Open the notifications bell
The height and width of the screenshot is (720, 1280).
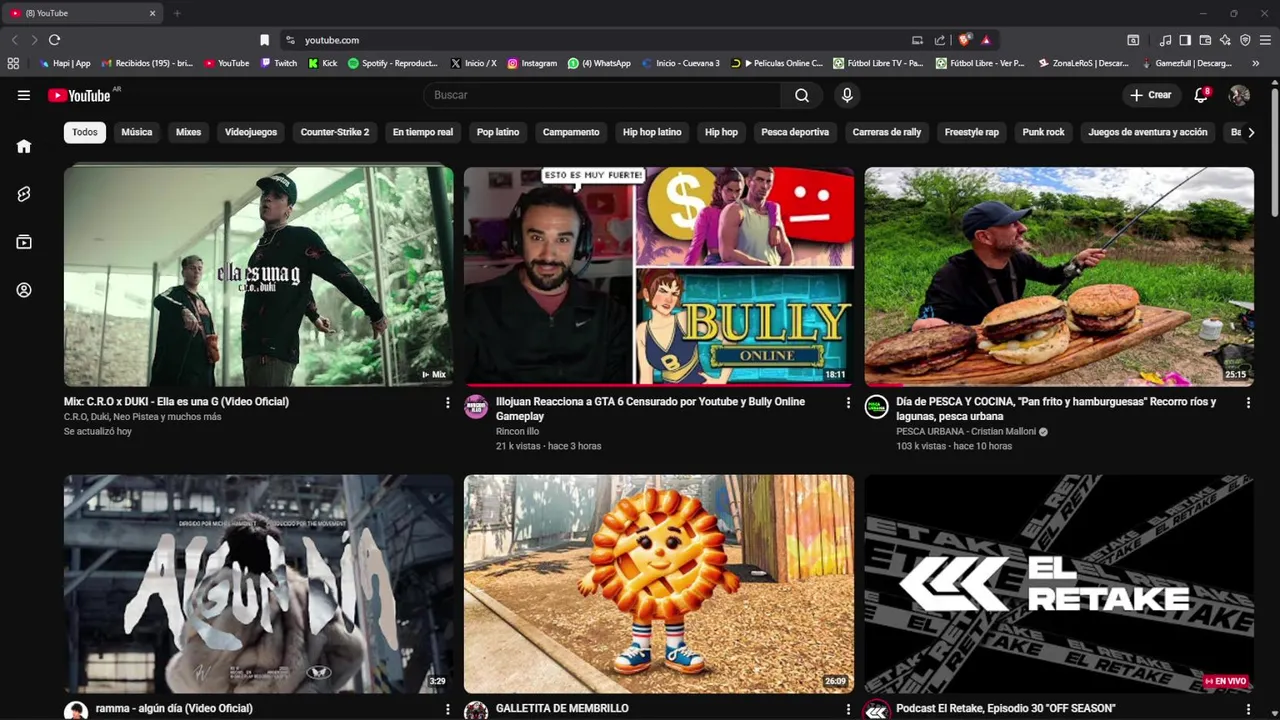1201,95
